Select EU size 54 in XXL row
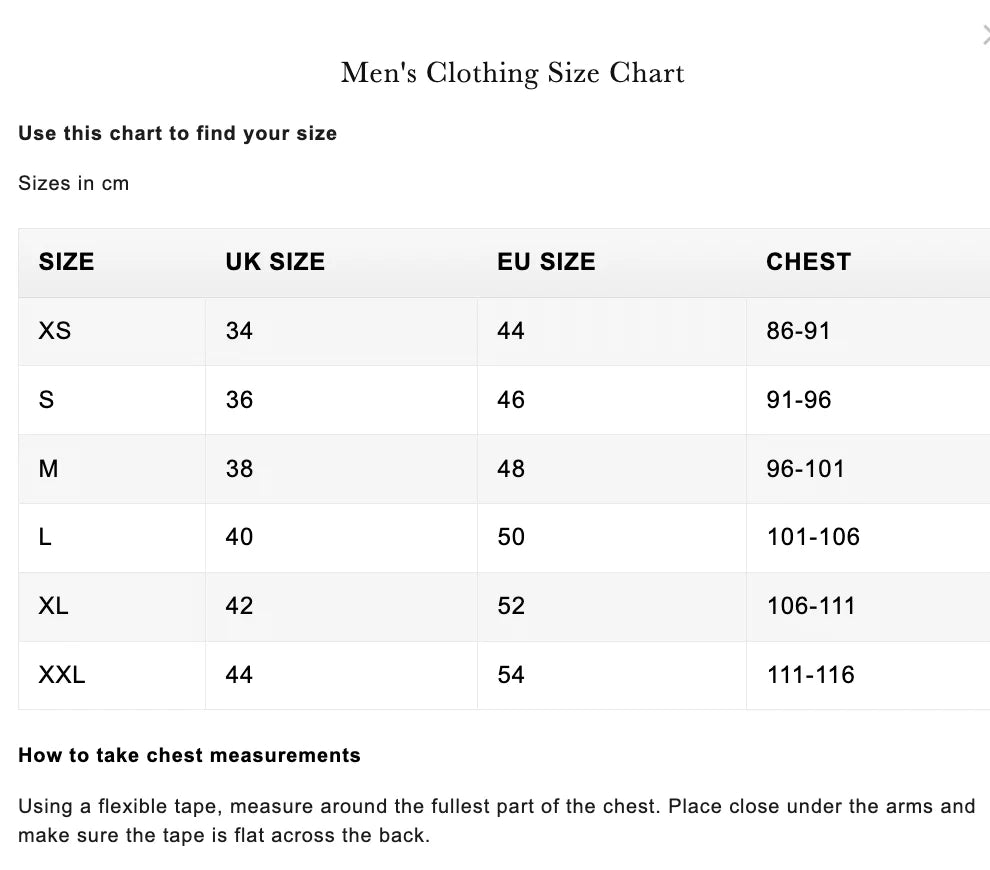 pyautogui.click(x=511, y=675)
